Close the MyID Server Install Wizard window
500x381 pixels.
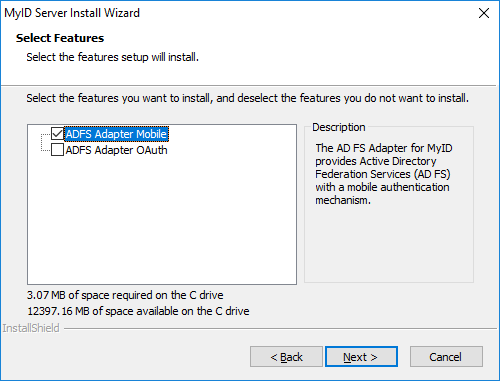484,13
